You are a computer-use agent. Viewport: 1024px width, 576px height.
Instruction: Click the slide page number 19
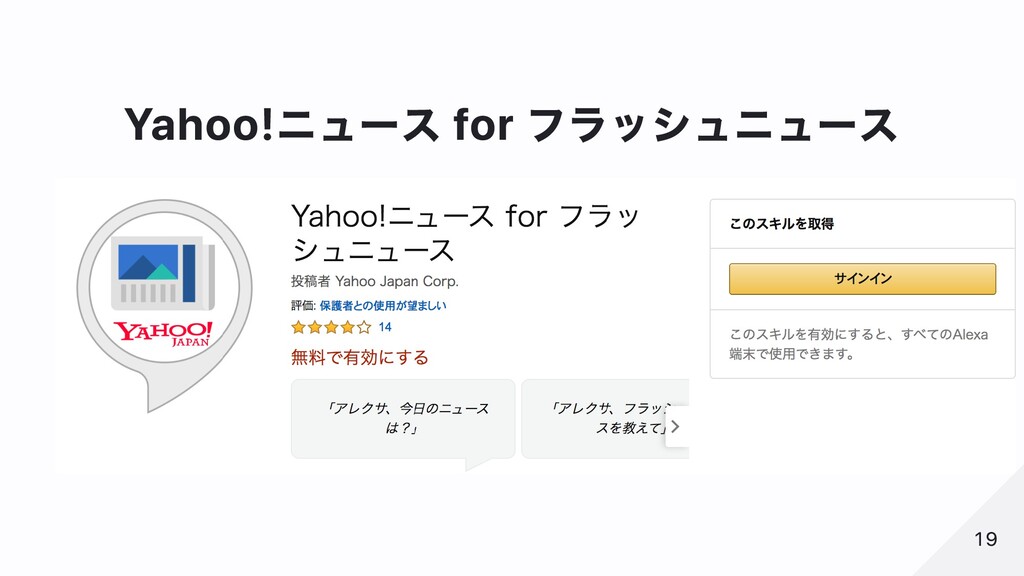tap(985, 540)
